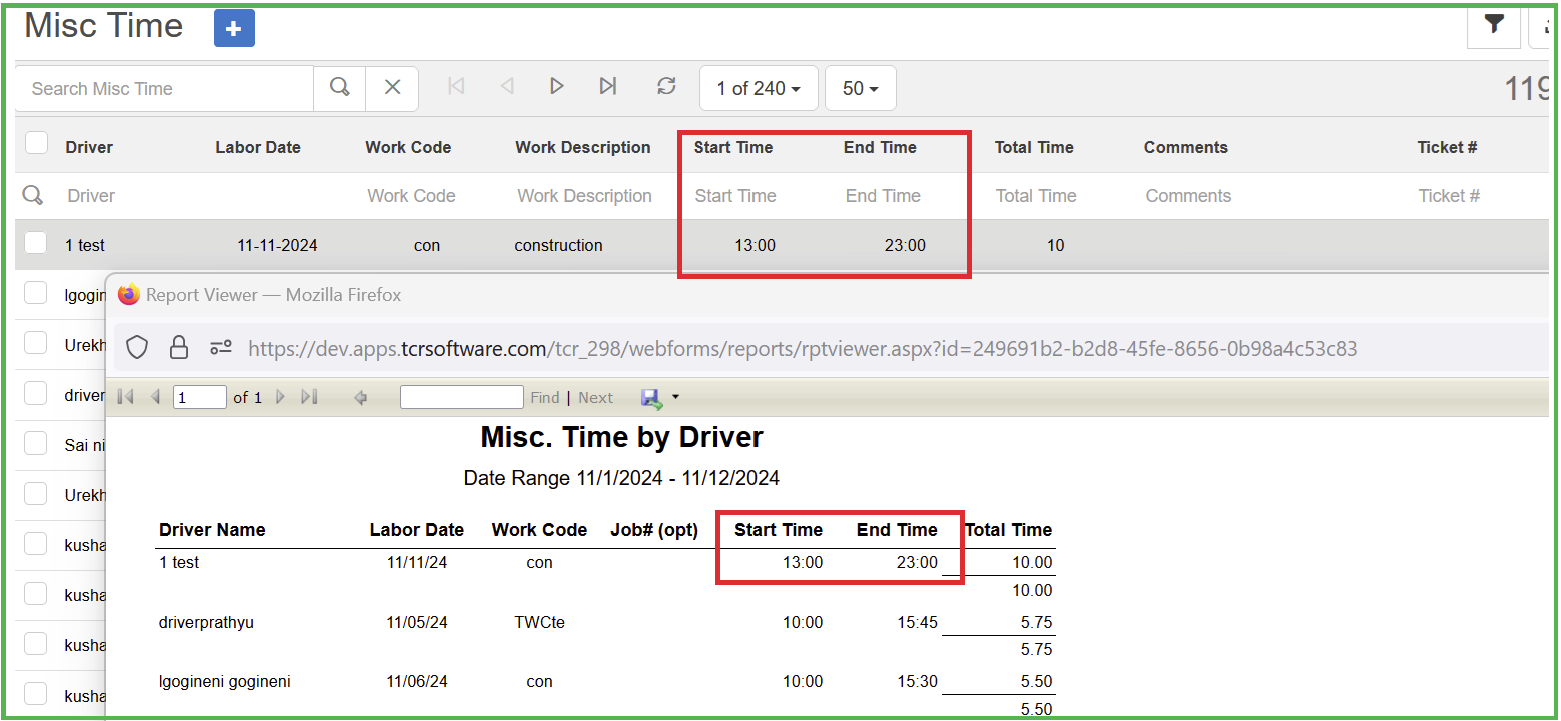Click the lgogineni gogineni name in the report
This screenshot has width=1561, height=721.
[225, 681]
